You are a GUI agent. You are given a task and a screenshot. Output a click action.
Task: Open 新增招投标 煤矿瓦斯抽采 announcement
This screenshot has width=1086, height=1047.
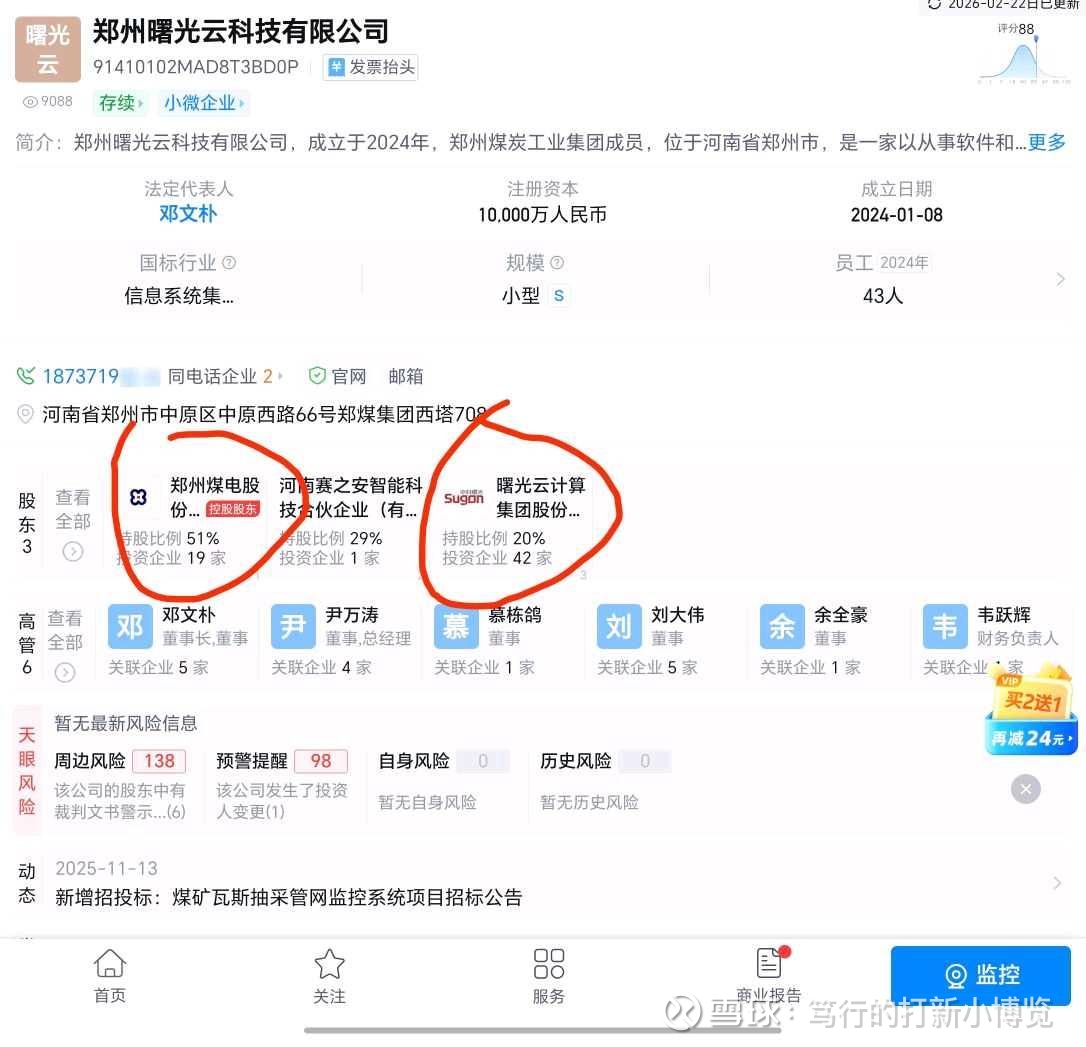[x=288, y=897]
